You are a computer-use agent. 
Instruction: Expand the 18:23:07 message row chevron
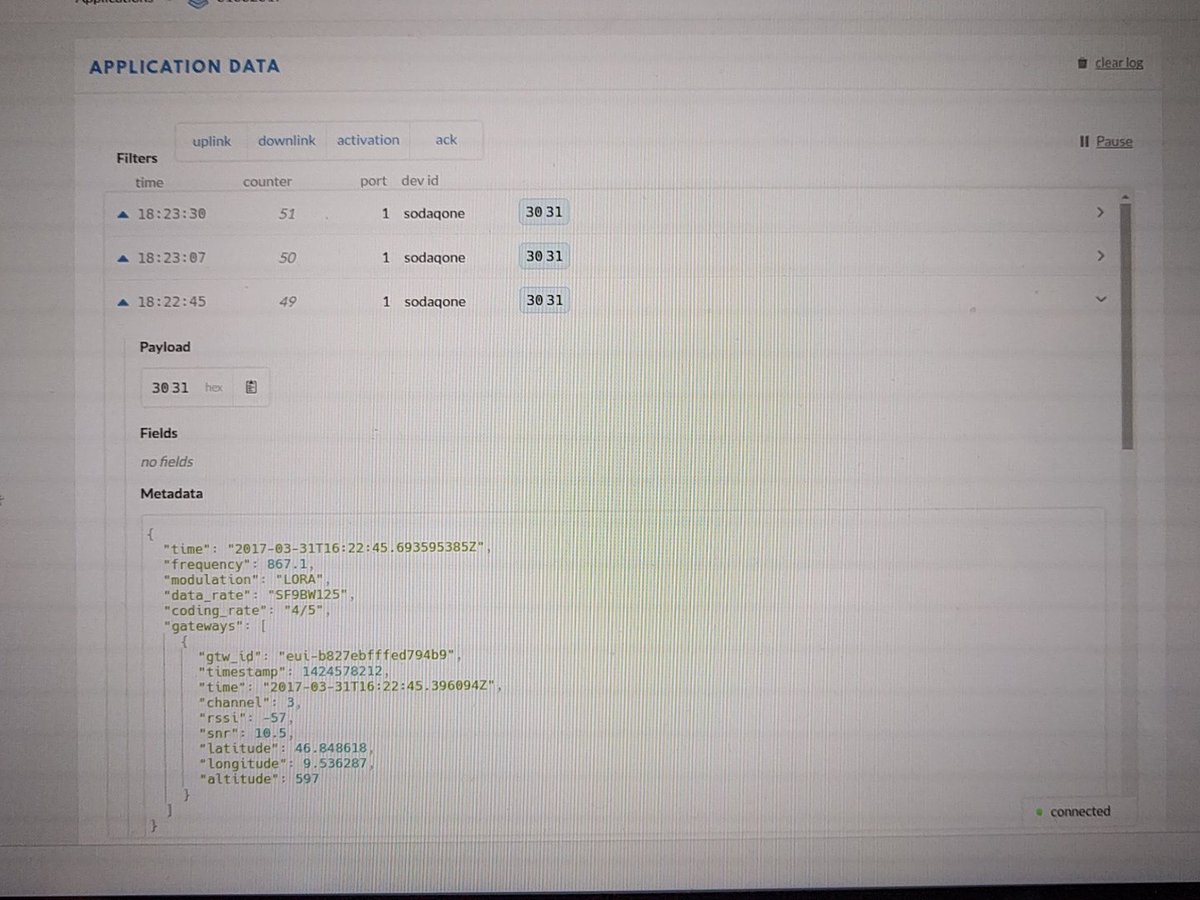click(1100, 256)
